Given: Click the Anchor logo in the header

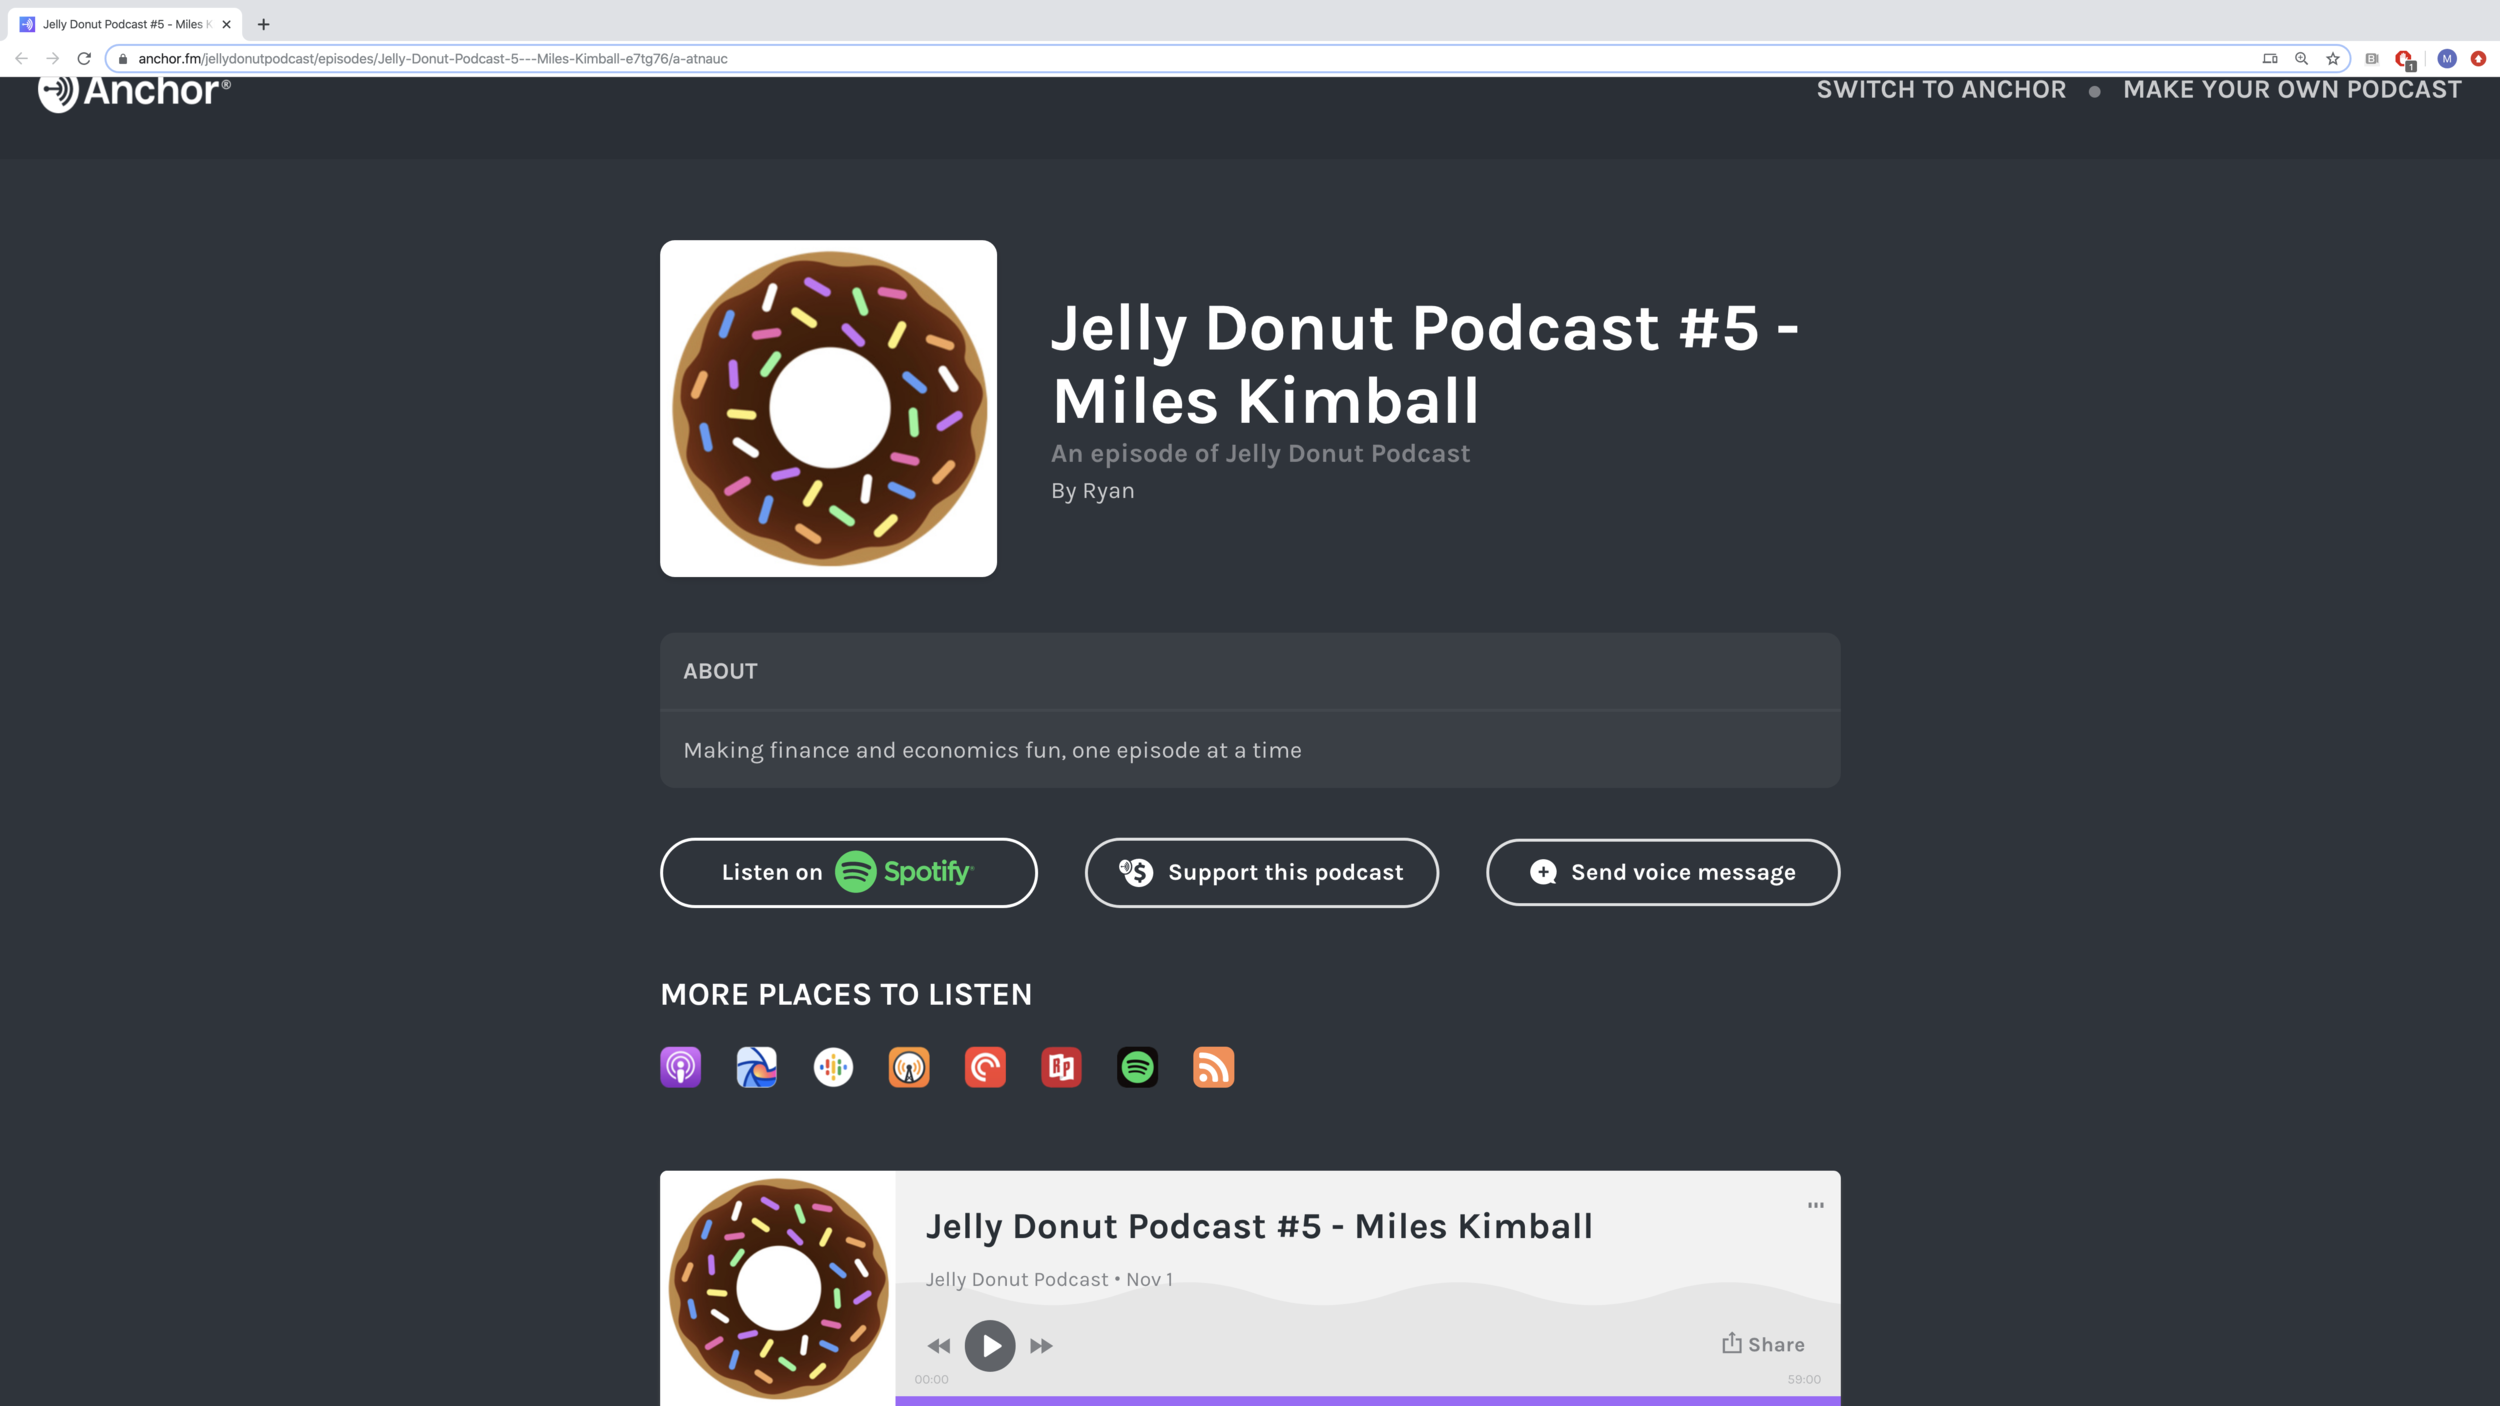Looking at the screenshot, I should (134, 91).
